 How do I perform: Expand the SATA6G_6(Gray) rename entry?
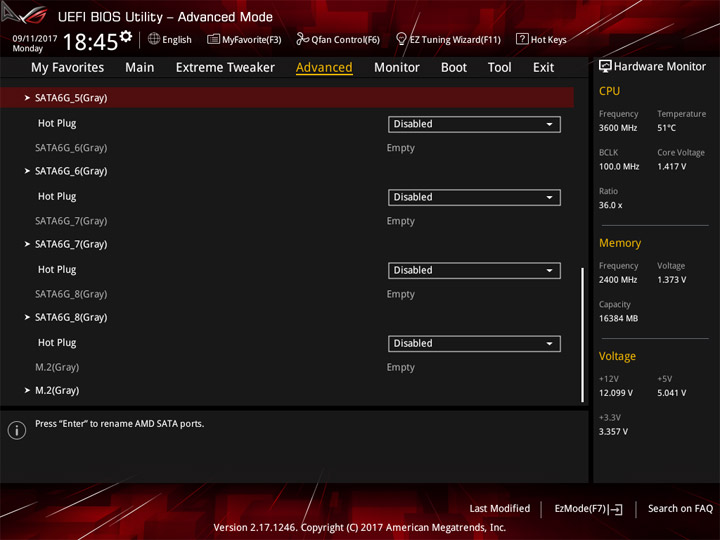pos(71,171)
